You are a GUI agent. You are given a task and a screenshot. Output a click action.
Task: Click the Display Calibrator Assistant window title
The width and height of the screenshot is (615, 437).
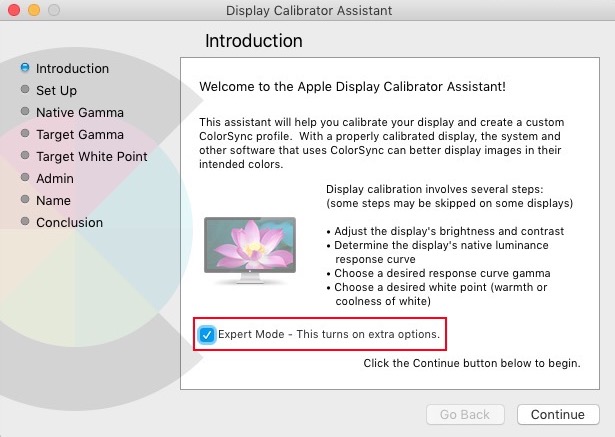309,11
